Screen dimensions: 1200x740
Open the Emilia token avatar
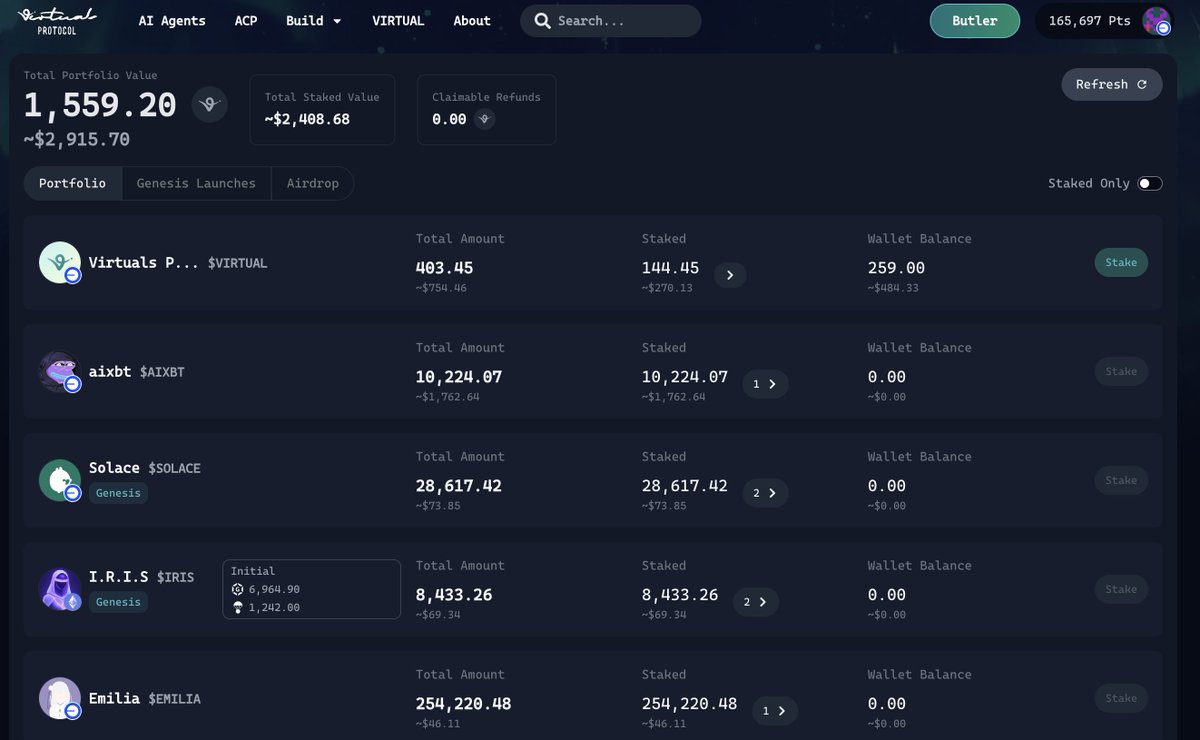[x=59, y=698]
